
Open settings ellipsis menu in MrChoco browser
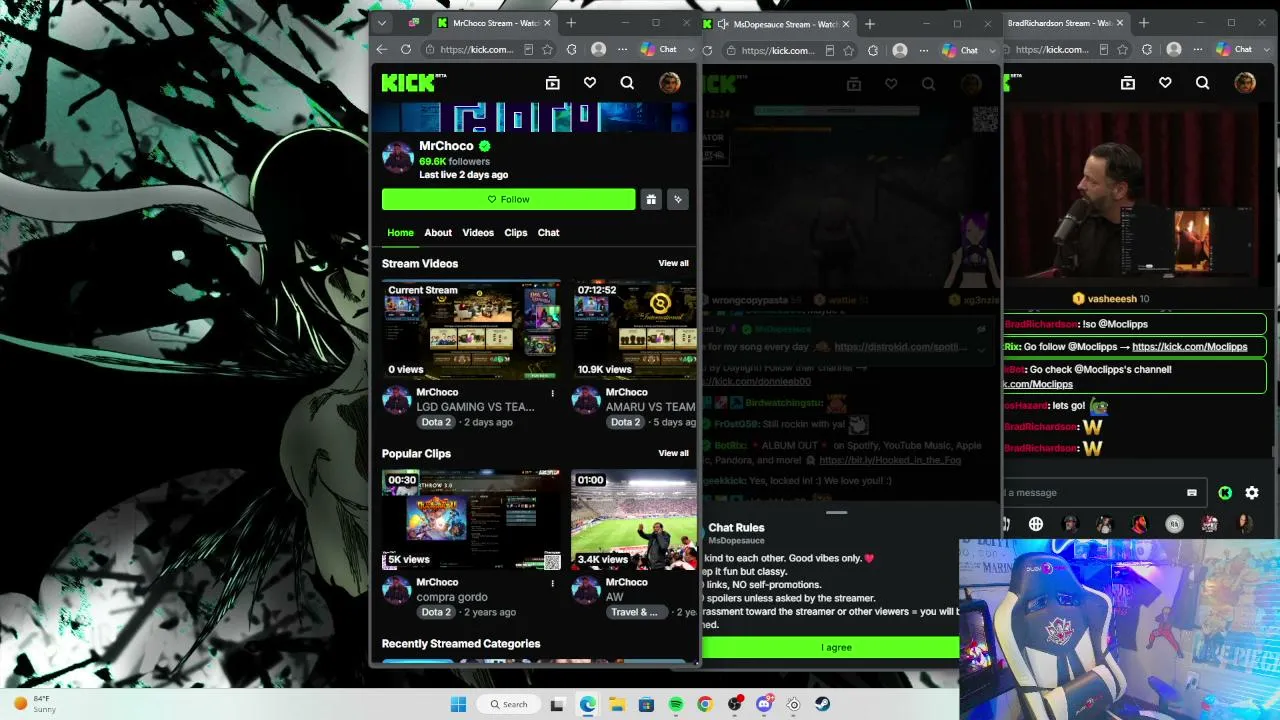[x=622, y=49]
